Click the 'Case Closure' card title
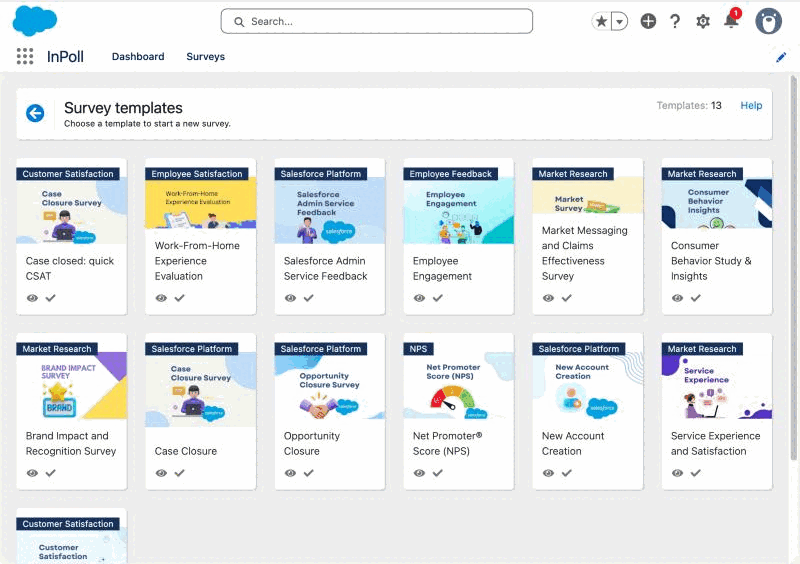This screenshot has height=564, width=800. click(x=186, y=451)
